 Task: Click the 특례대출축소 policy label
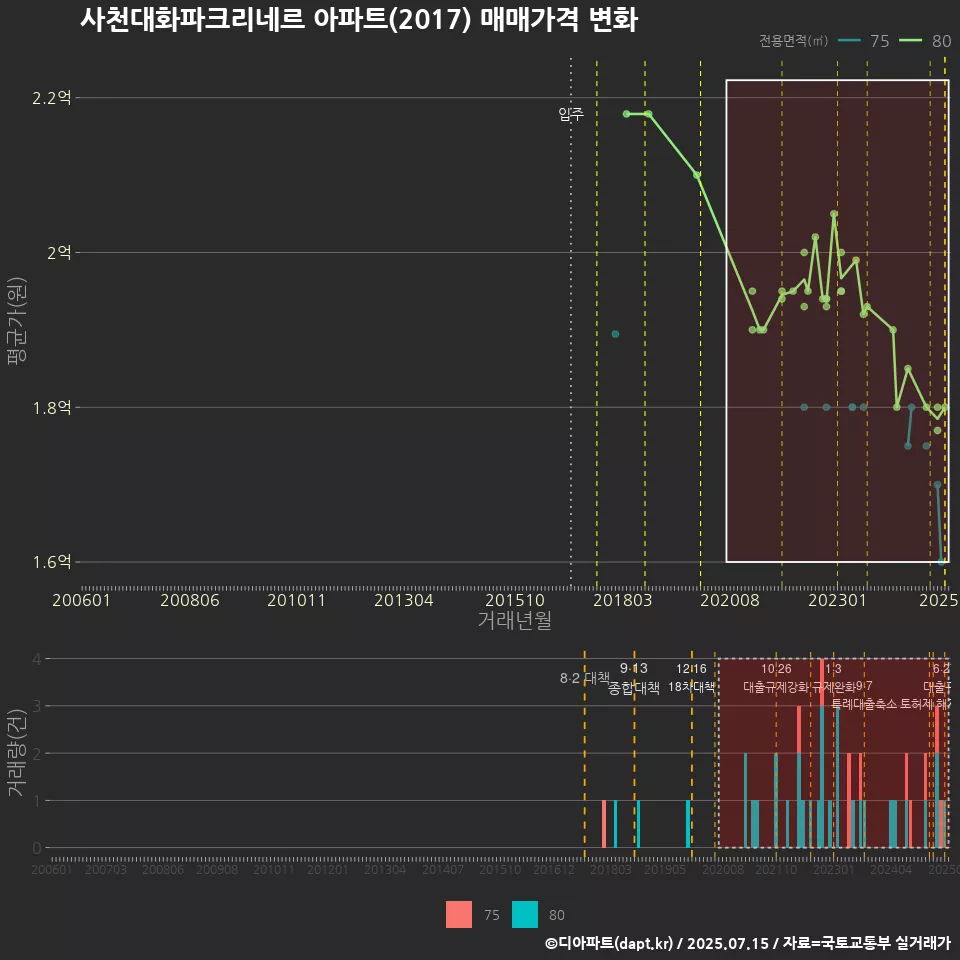point(864,704)
